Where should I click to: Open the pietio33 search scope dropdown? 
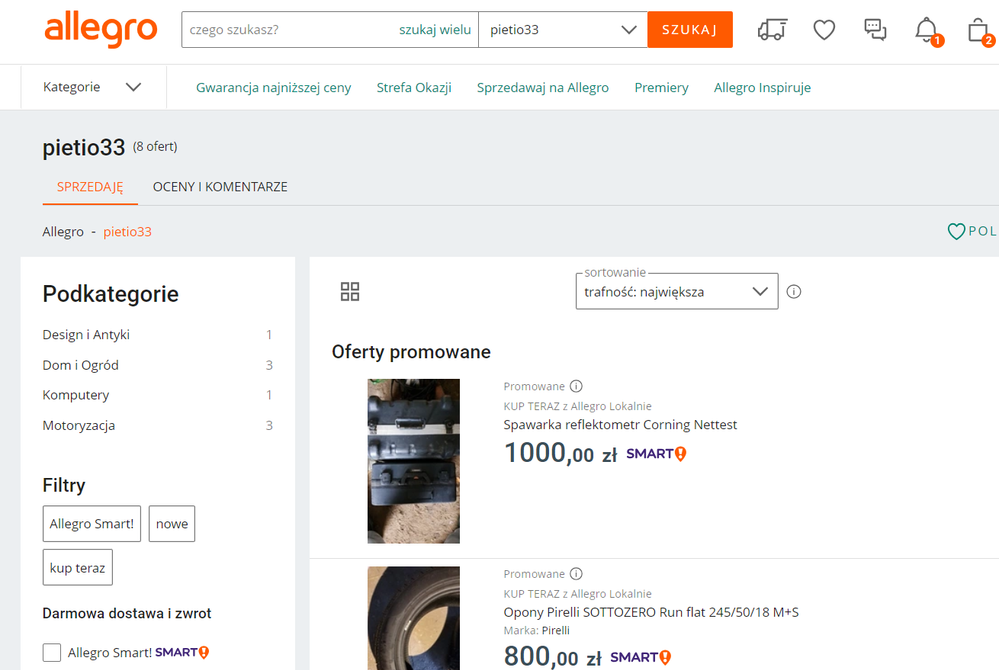click(563, 30)
